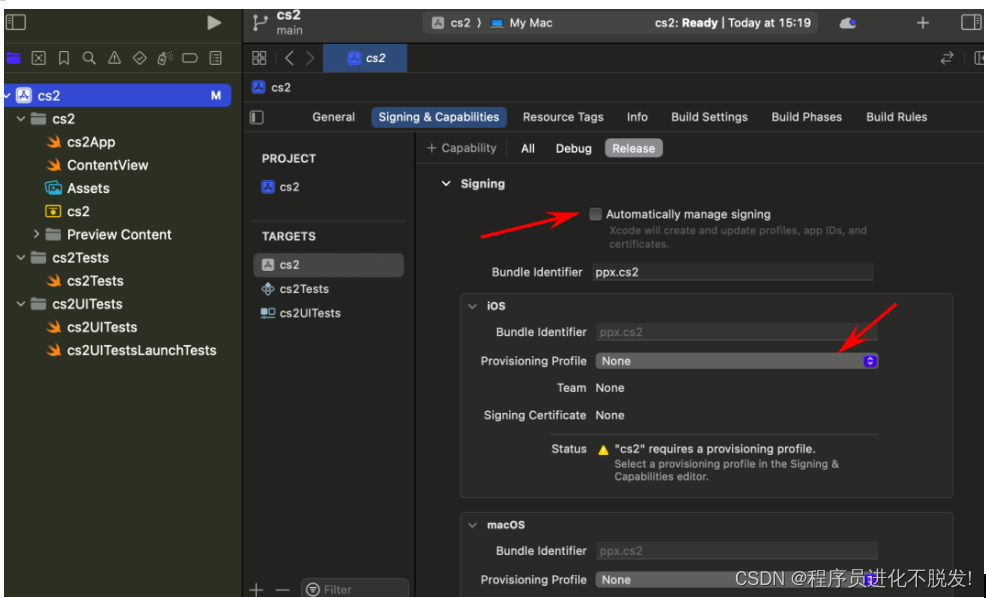Viewport: 988px width, 598px height.
Task: Open the Build Rules tab
Action: tap(896, 117)
